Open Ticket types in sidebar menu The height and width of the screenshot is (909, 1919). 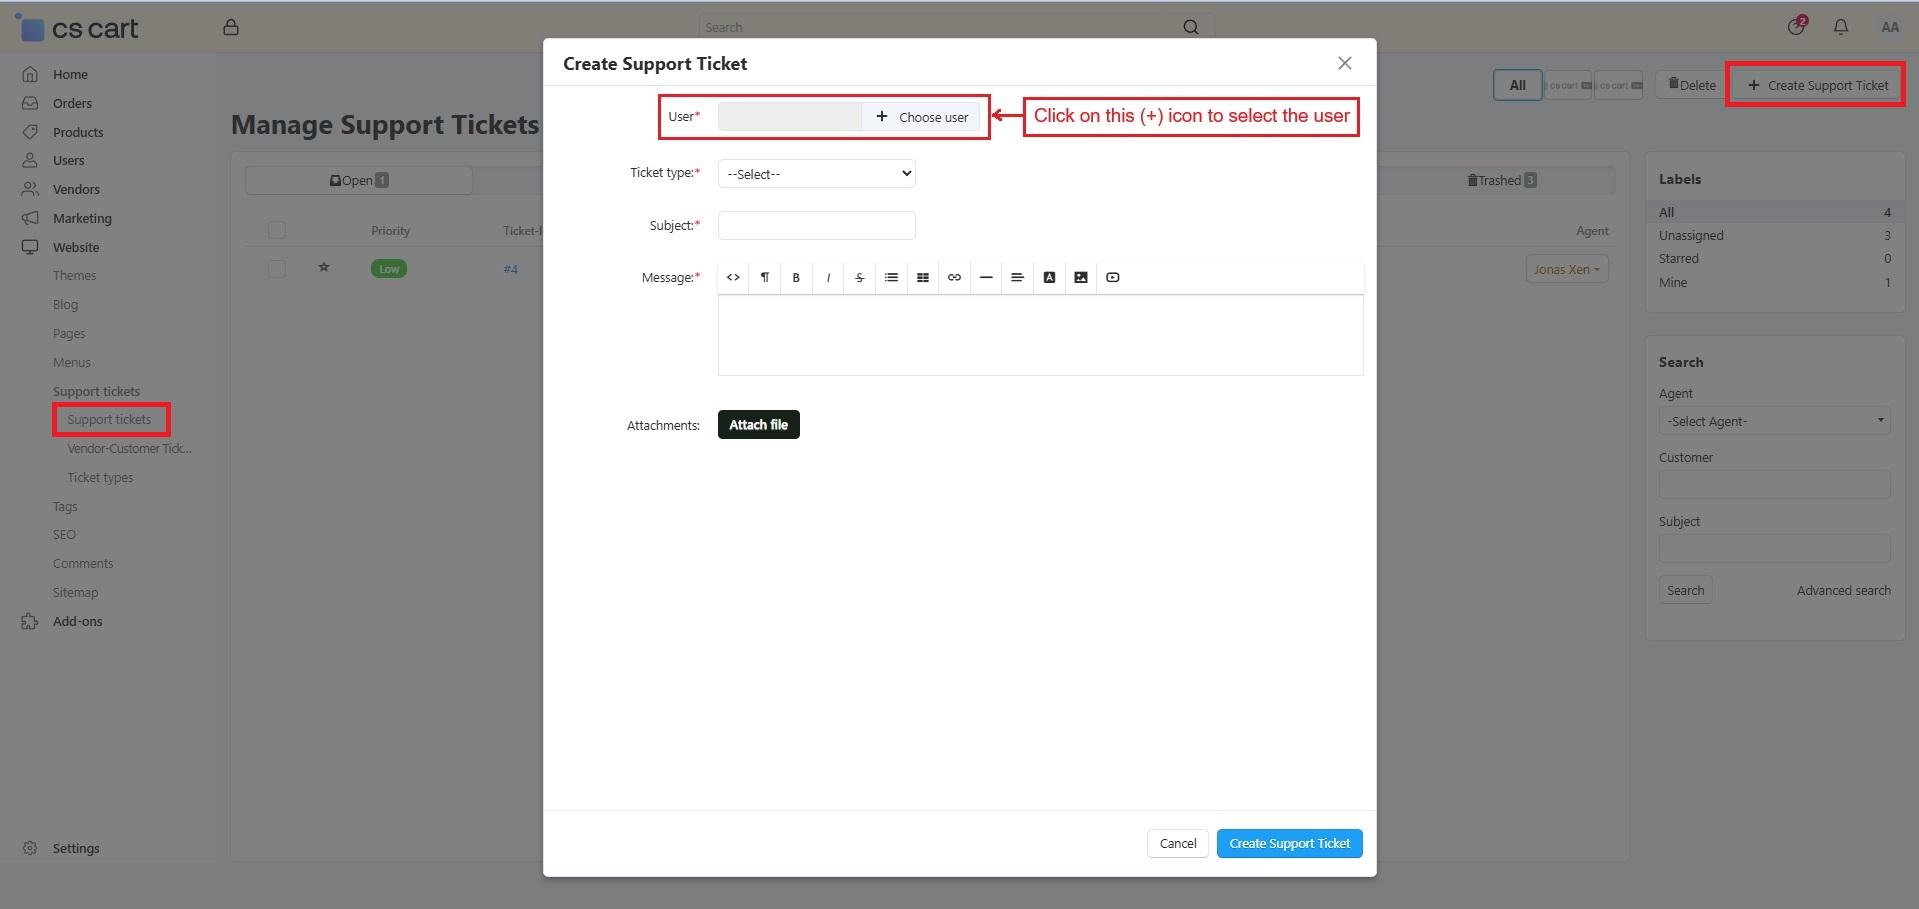[100, 478]
